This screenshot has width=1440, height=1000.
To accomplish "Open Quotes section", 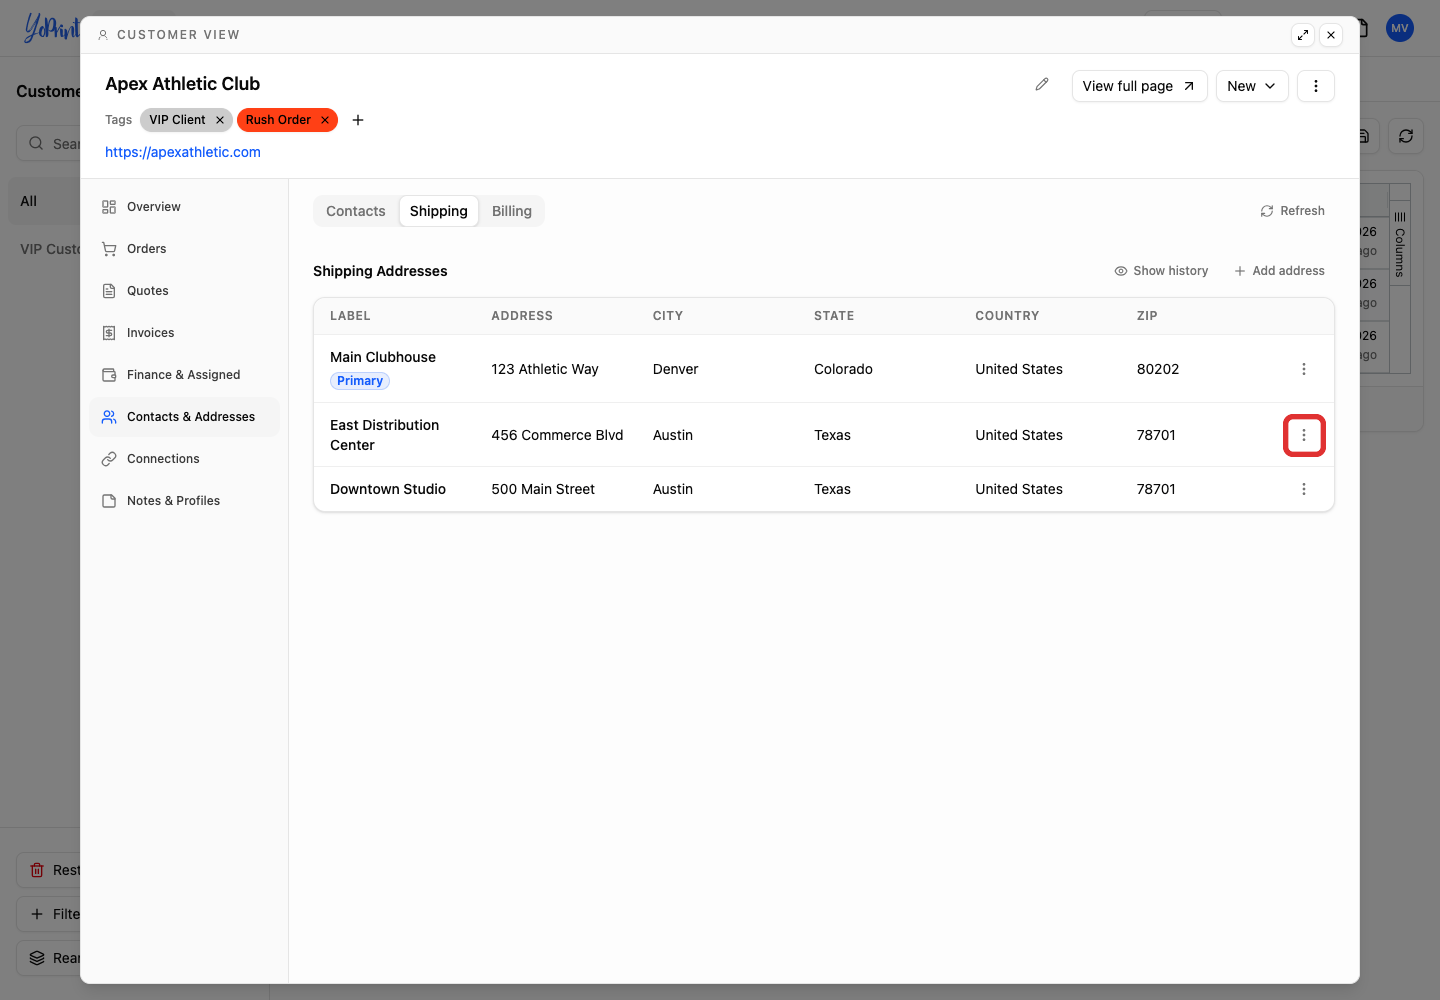I will pos(184,291).
